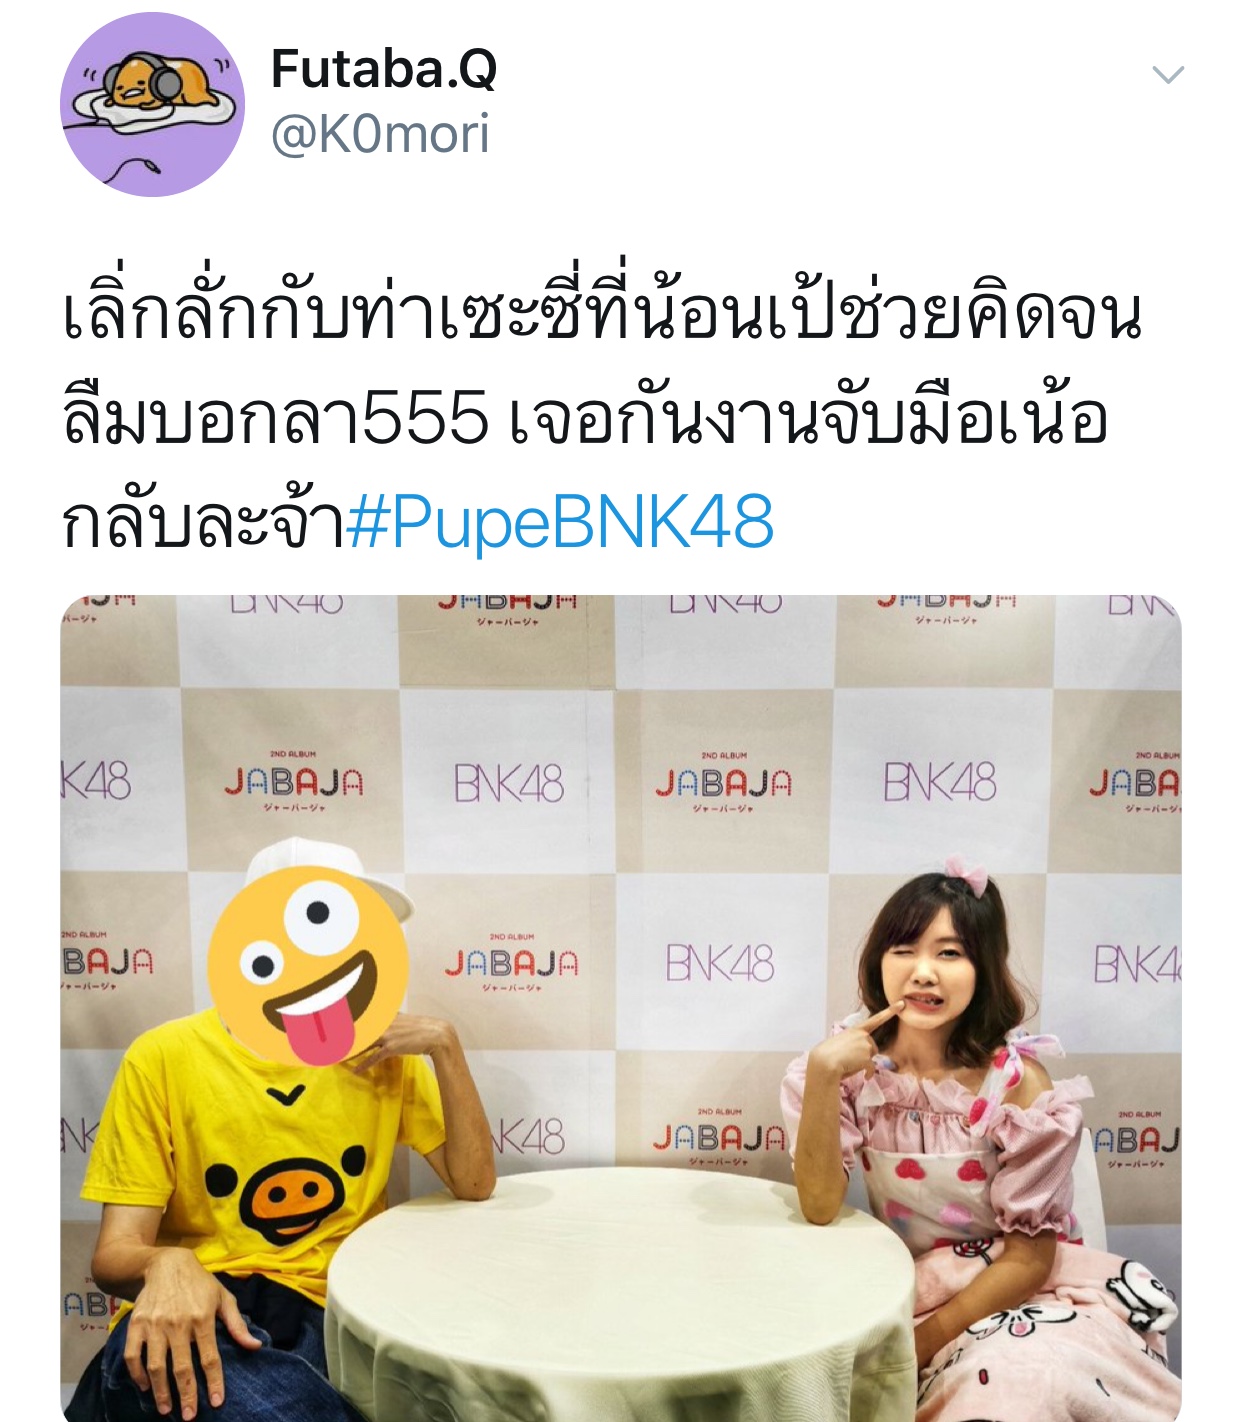Viewport: 1242px width, 1422px height.
Task: Expand the tweet options chevron
Action: click(x=1168, y=75)
